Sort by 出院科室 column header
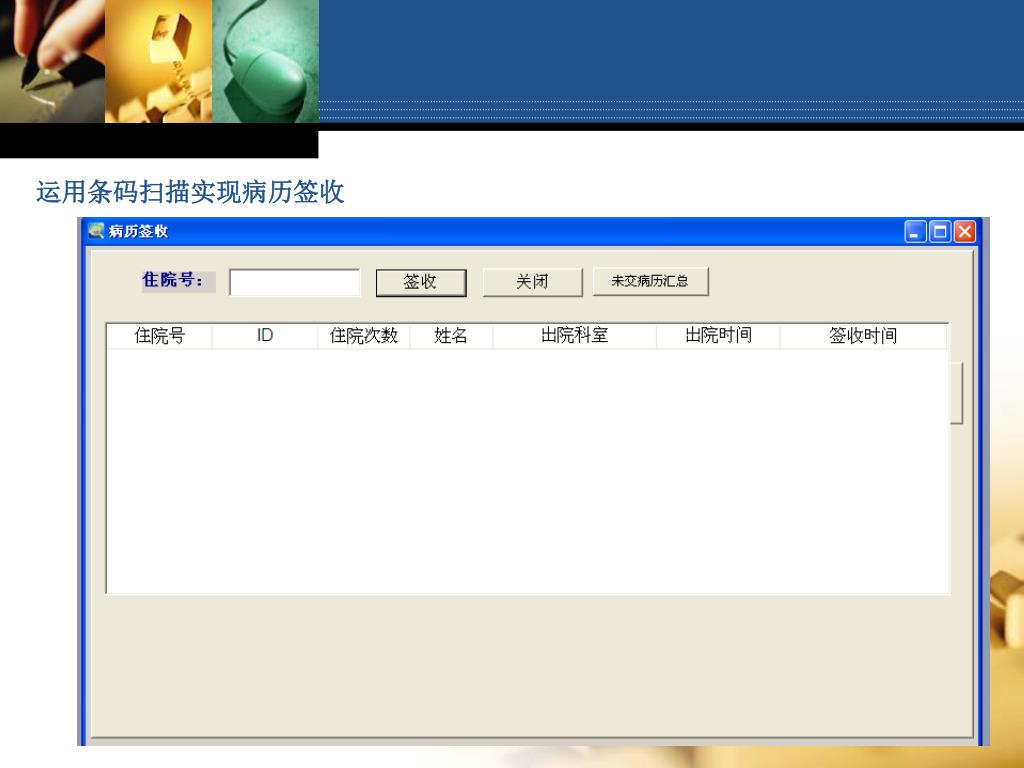The height and width of the screenshot is (768, 1024). (x=575, y=336)
